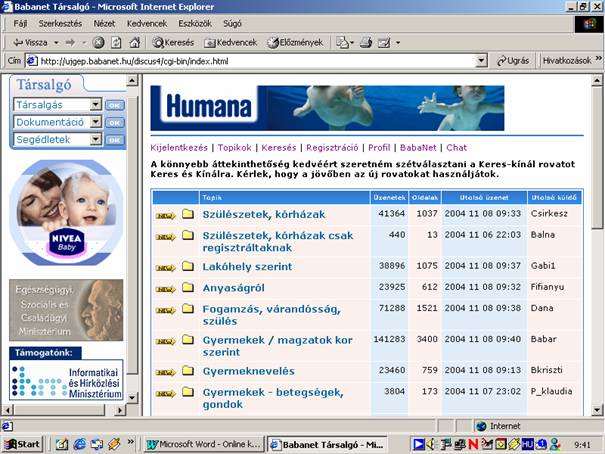Click folder icon beside Lakóhely szerint
The image size is (605, 454).
click(187, 266)
